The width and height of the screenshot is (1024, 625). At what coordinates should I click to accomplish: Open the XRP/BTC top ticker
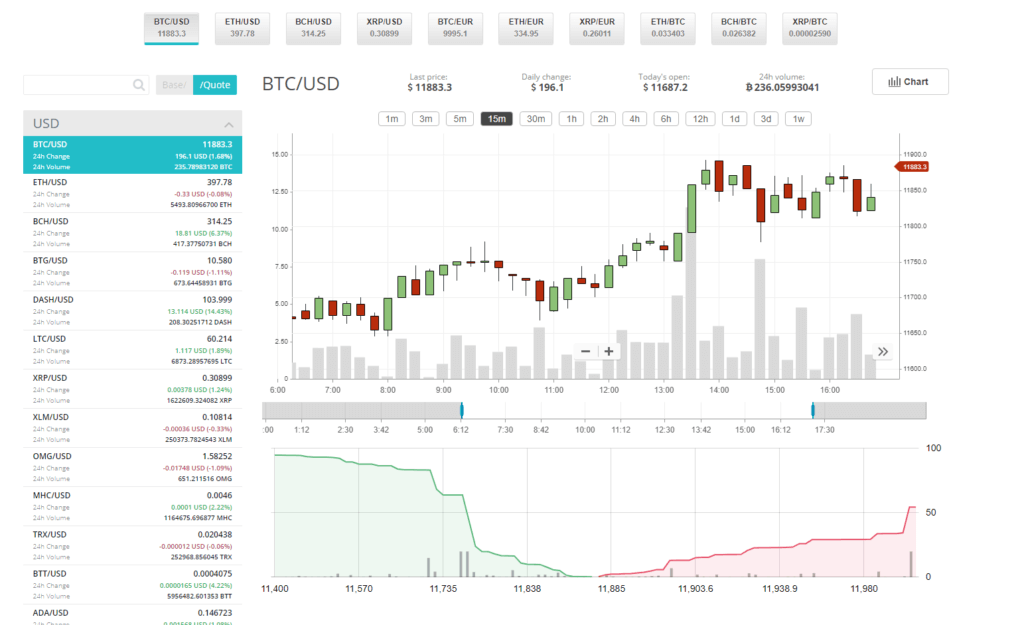point(809,28)
